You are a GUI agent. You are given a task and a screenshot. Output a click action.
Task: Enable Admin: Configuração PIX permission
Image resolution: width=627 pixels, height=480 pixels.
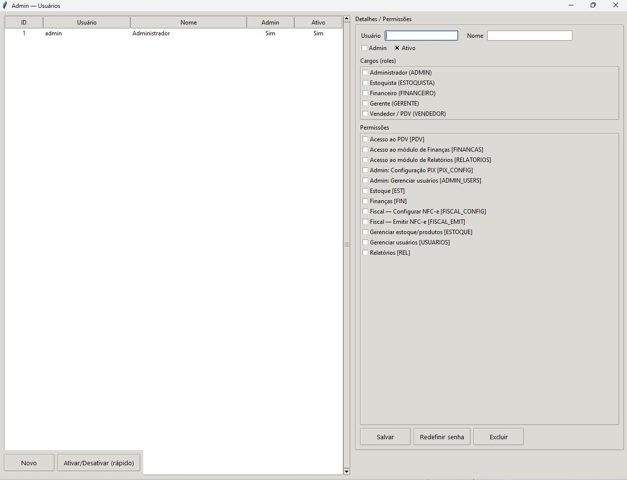point(366,170)
